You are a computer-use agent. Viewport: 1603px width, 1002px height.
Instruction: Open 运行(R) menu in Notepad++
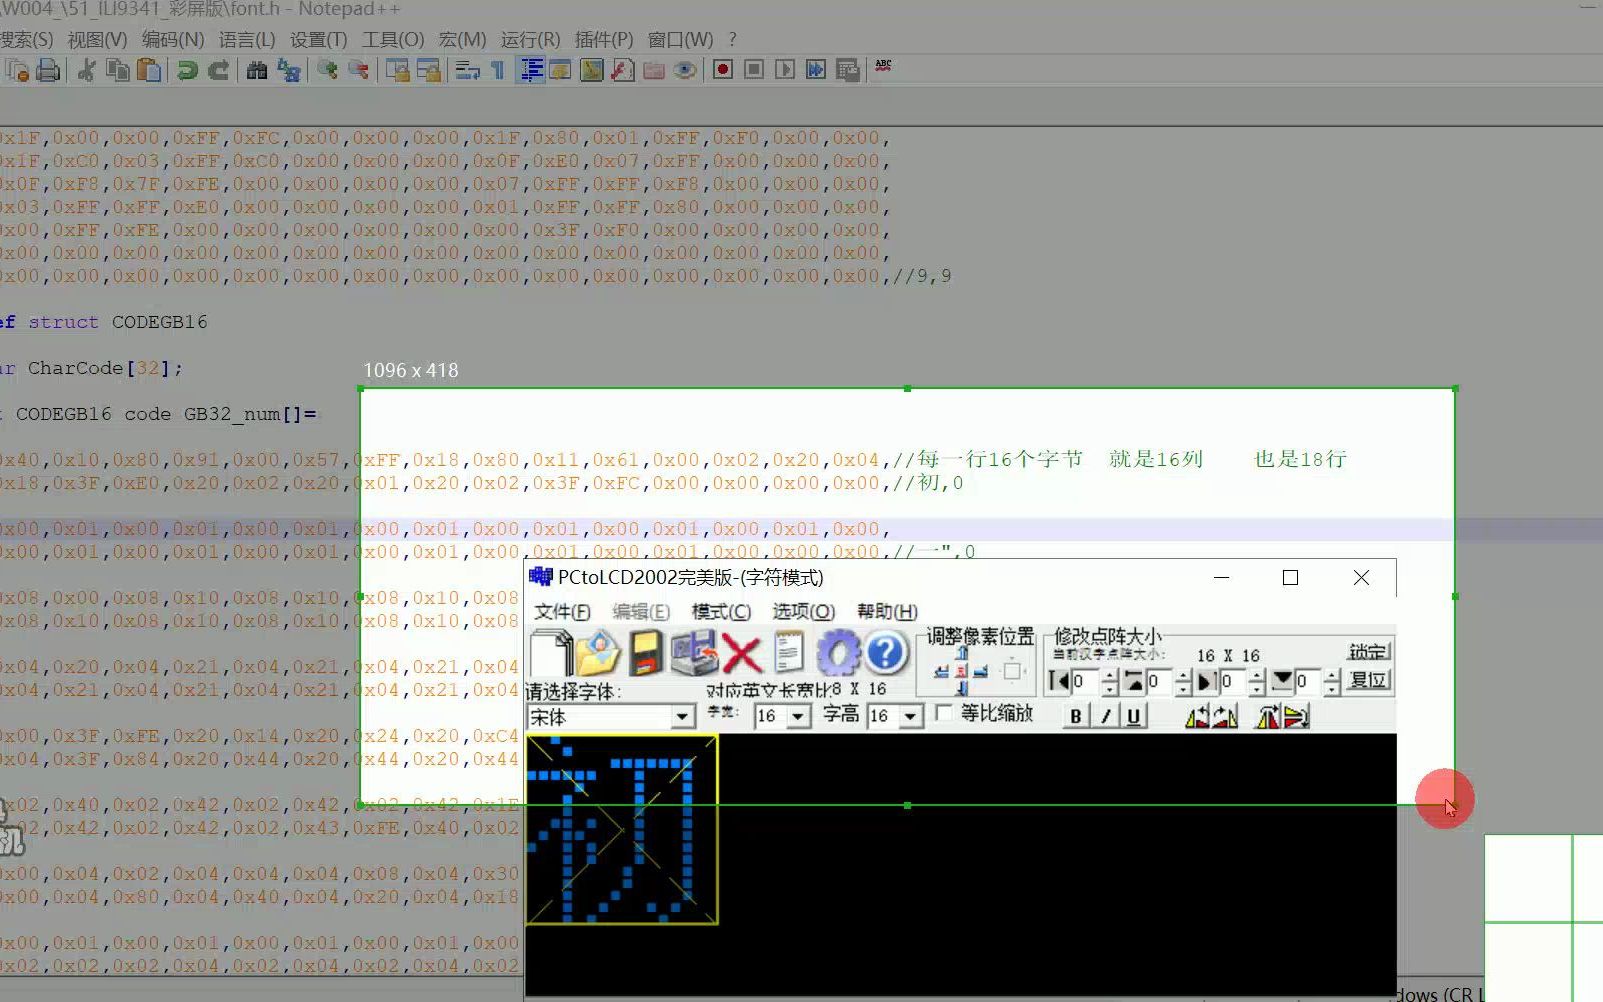tap(530, 39)
